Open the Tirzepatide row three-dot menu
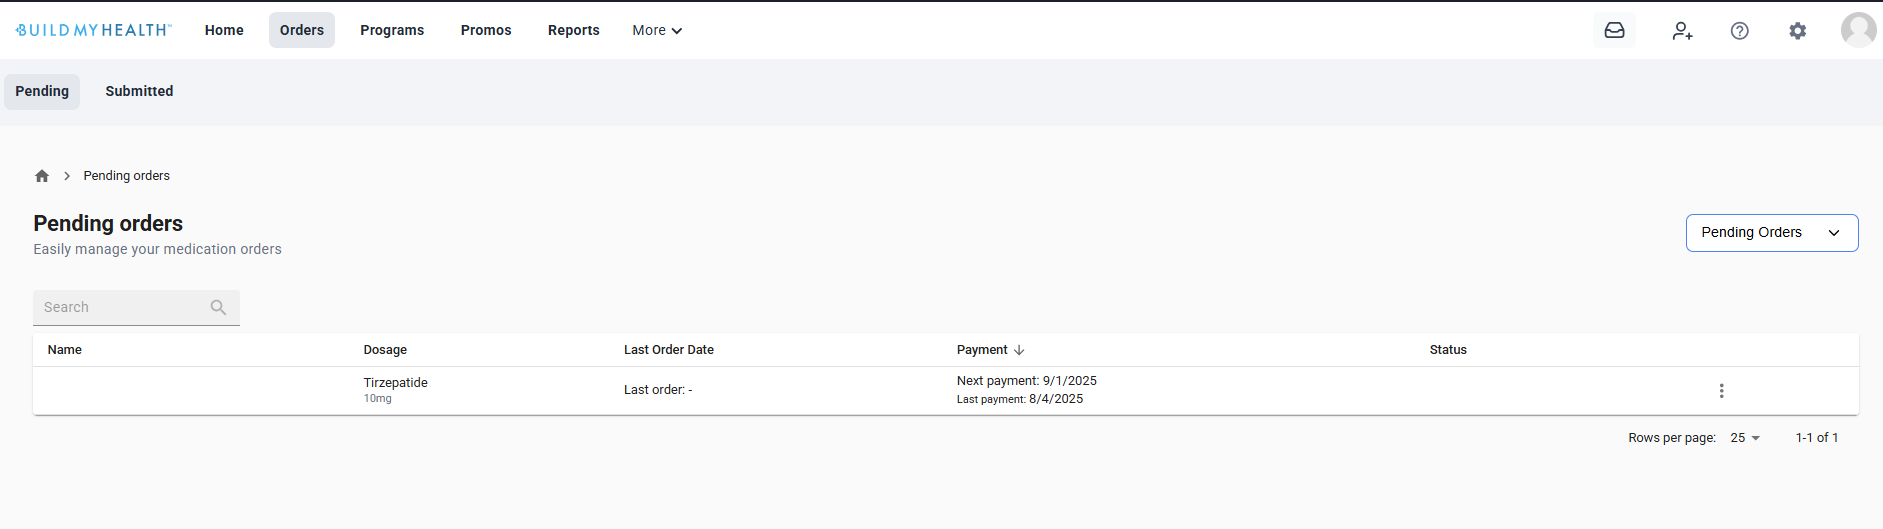 (1721, 391)
